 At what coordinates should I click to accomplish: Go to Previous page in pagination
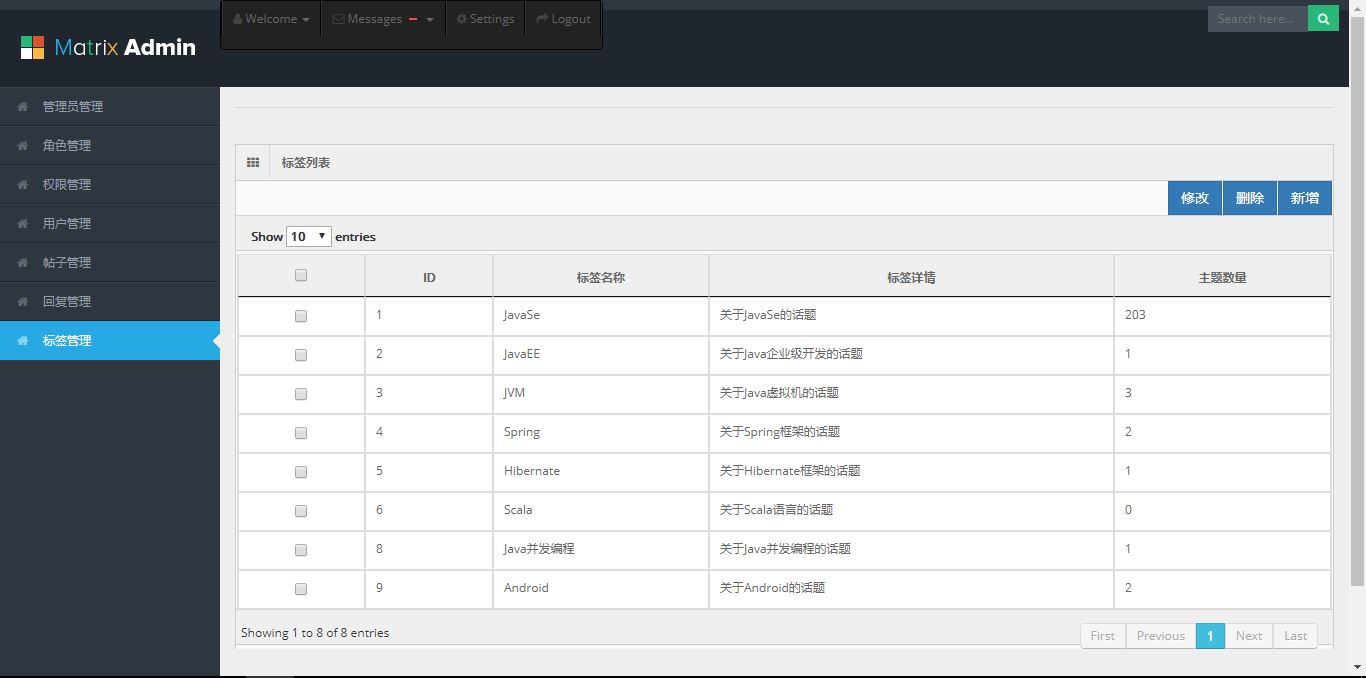1161,636
